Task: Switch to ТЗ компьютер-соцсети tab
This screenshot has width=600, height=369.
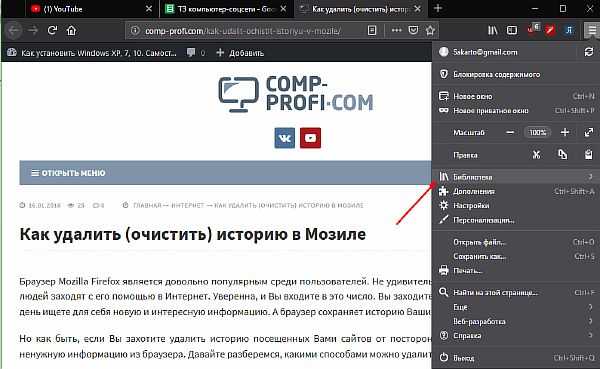Action: [x=227, y=9]
